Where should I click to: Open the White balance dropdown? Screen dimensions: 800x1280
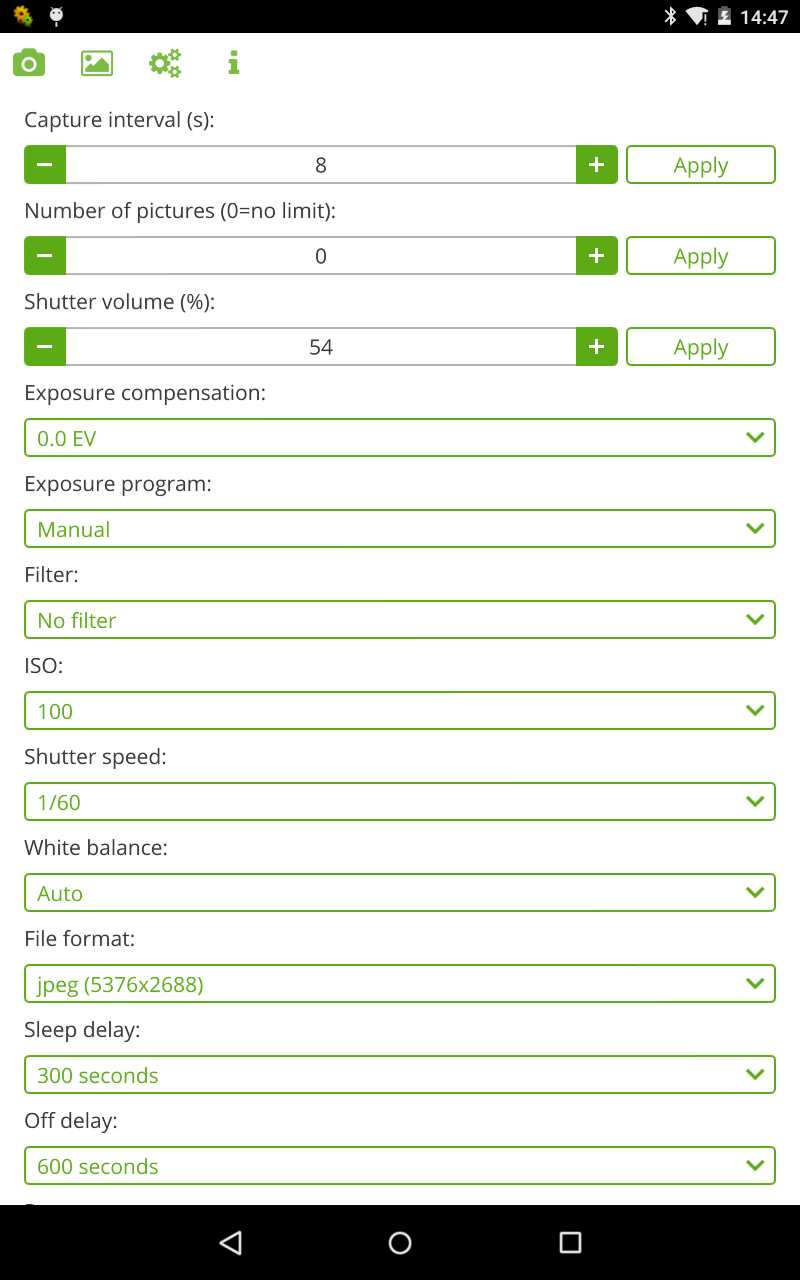pos(400,893)
